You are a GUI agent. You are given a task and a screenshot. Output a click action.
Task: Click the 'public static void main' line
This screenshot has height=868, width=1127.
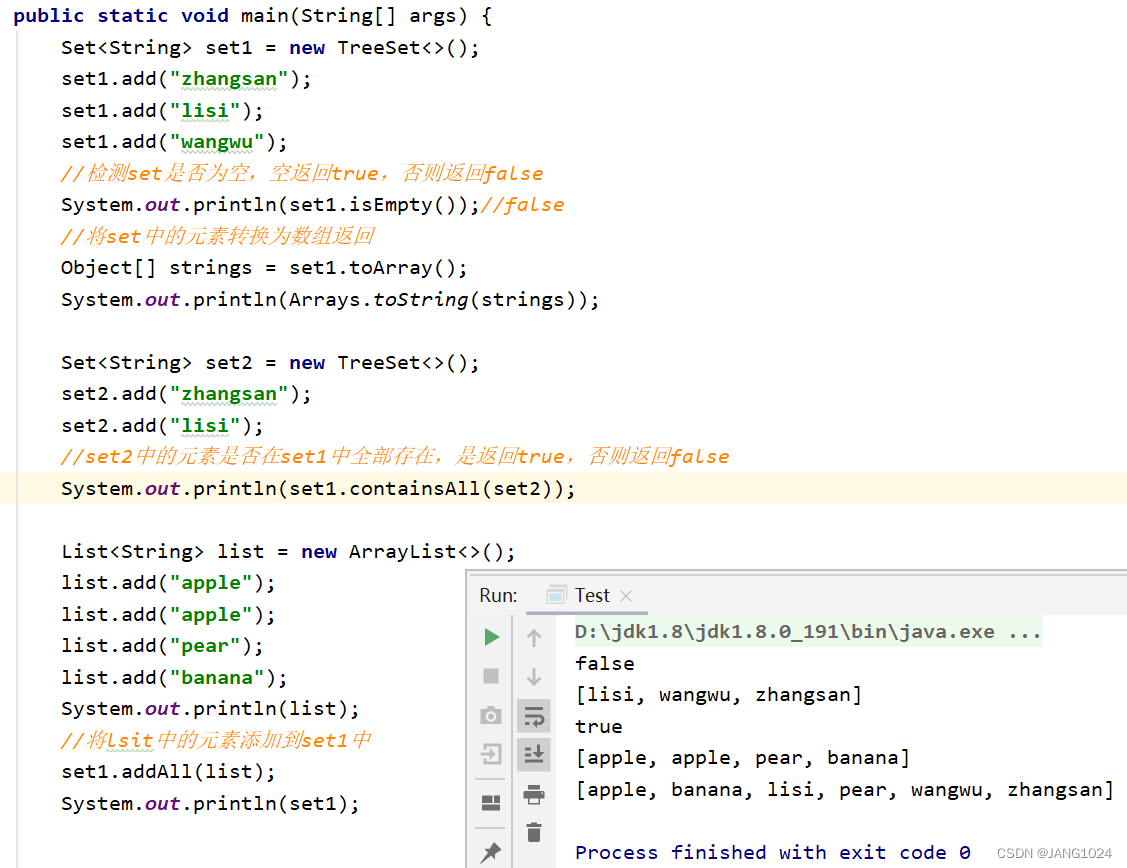tap(252, 16)
